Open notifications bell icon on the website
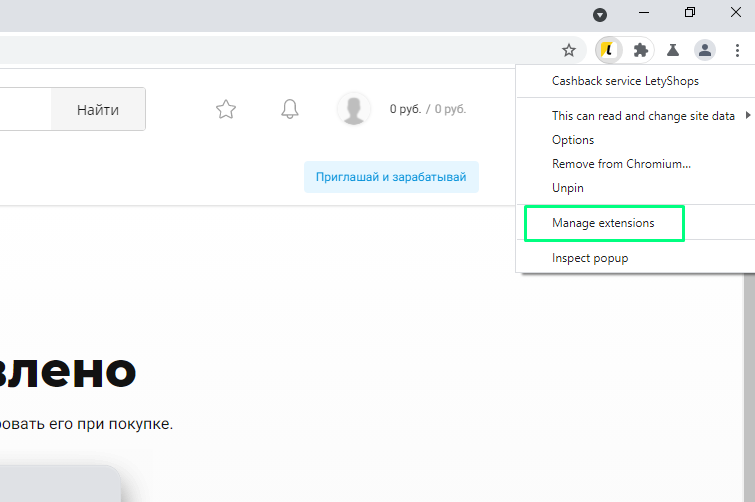 (x=290, y=109)
